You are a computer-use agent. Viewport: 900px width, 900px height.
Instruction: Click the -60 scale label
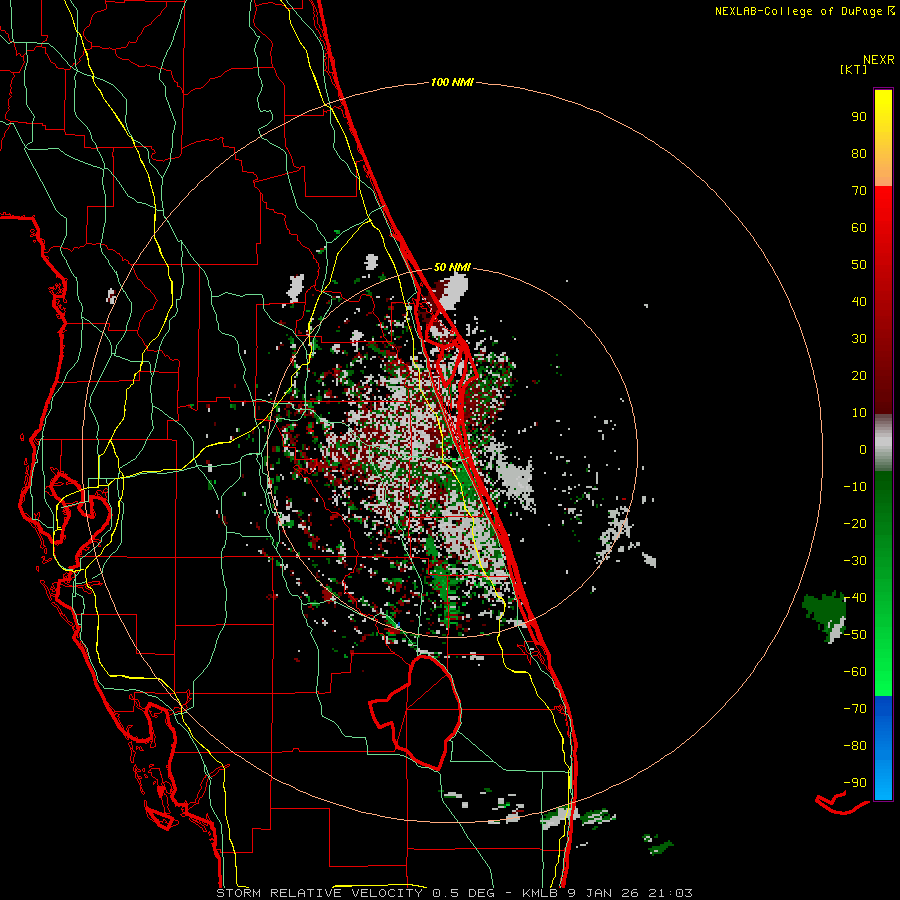coord(855,672)
